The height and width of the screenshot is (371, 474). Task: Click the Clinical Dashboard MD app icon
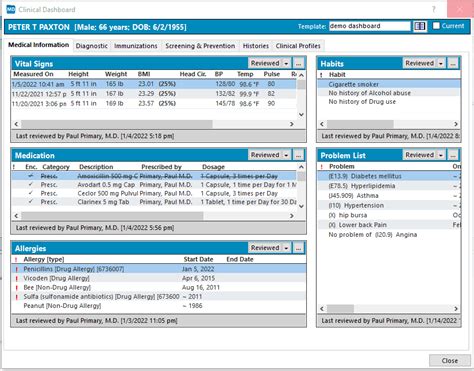point(11,9)
